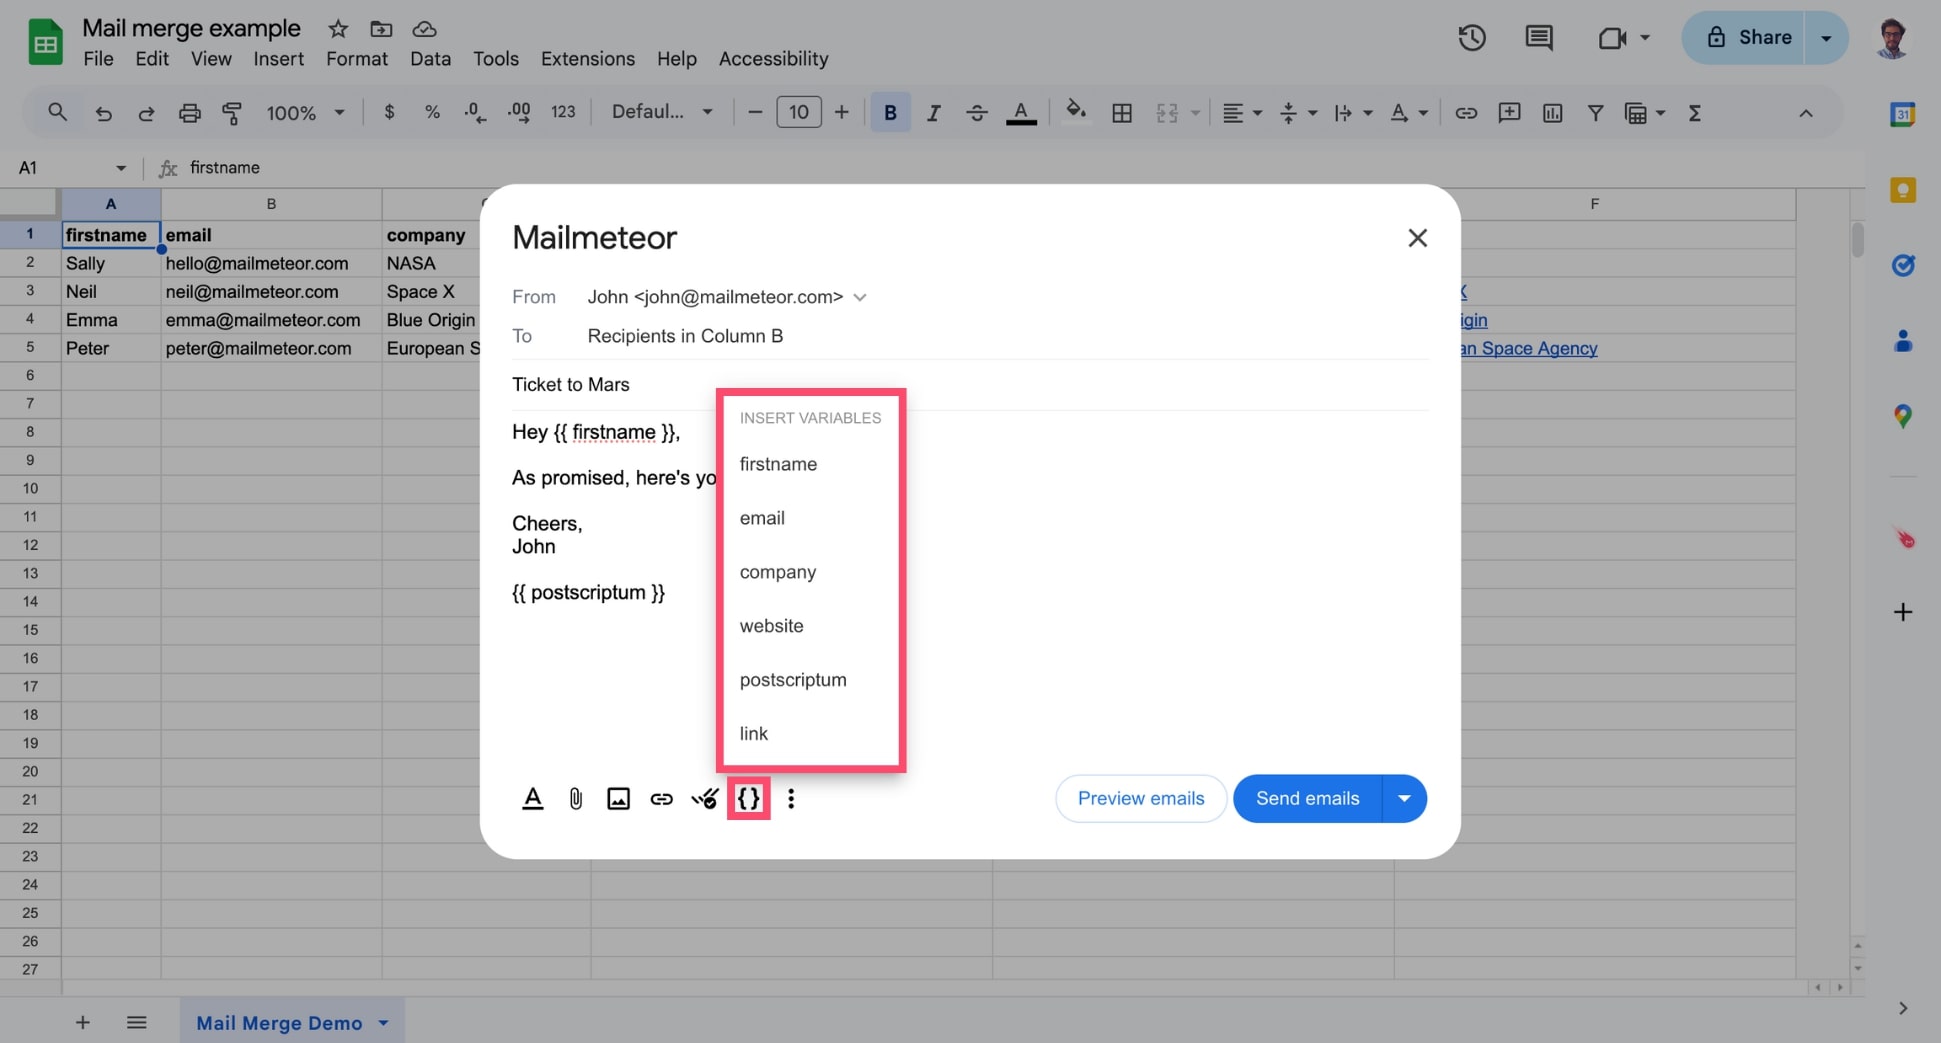Click the Insert link icon in Sheets toolbar
The image size is (1941, 1043).
pyautogui.click(x=1466, y=113)
